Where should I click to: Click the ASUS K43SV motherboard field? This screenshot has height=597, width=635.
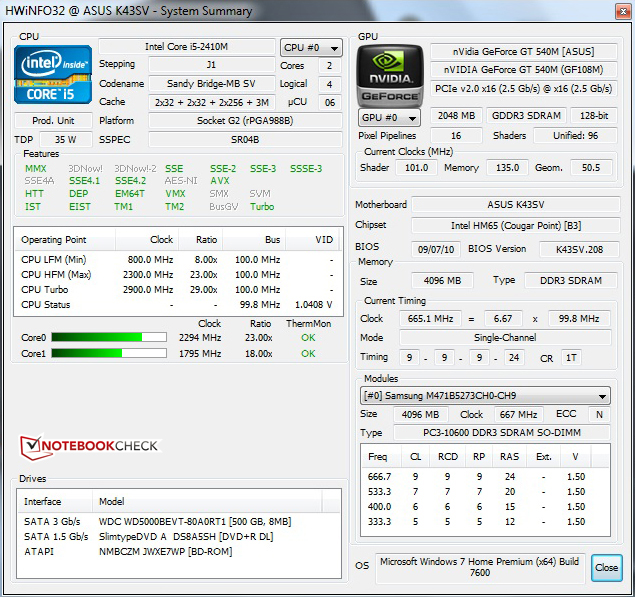coord(516,205)
